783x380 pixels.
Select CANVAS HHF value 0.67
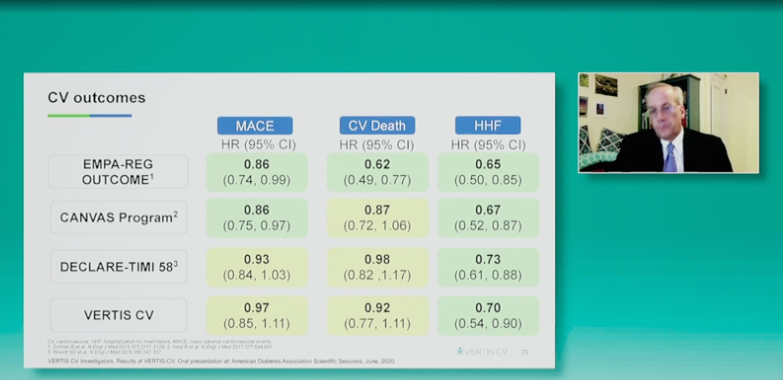488,210
